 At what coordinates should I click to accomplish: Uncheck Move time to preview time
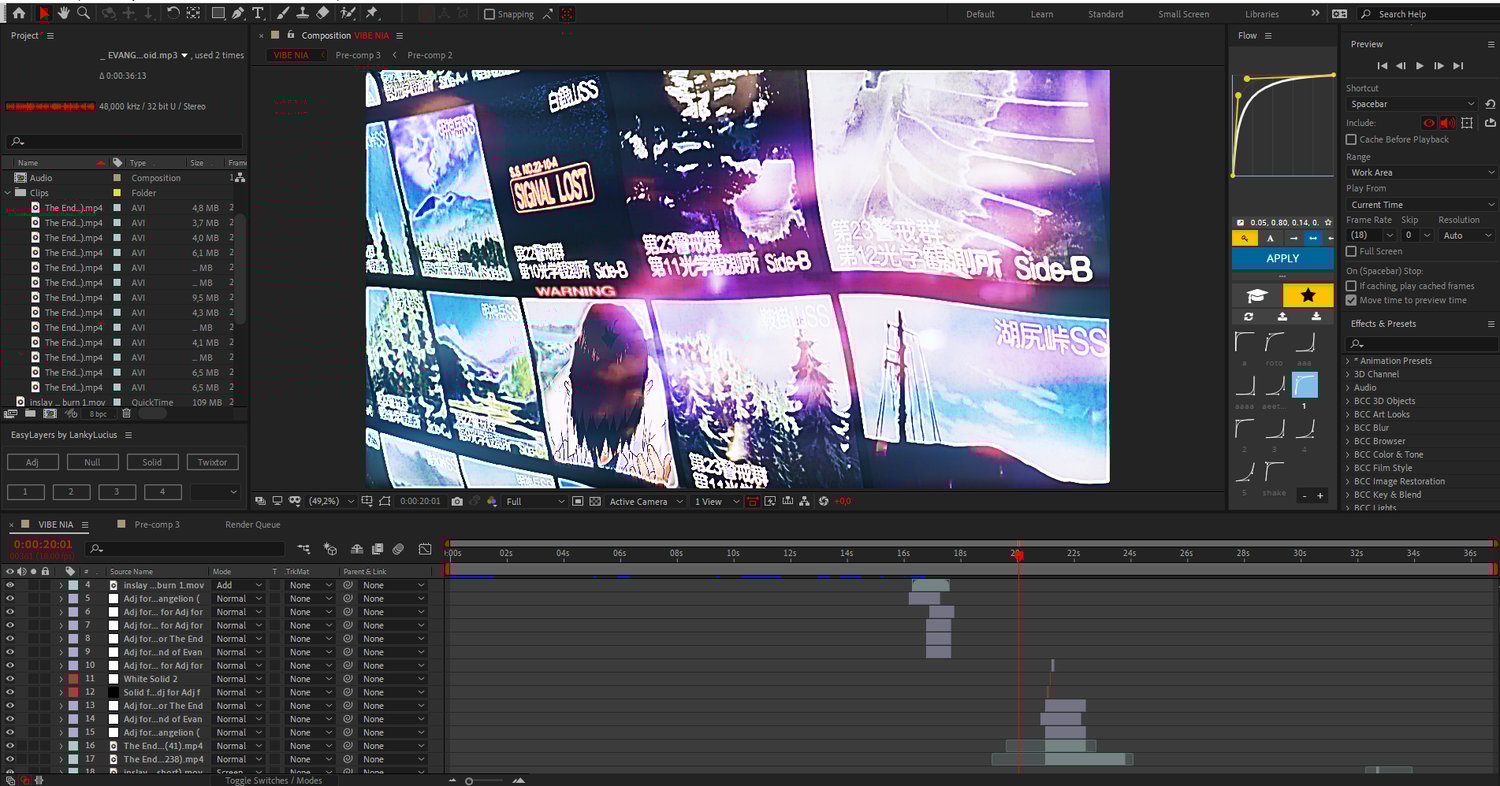[x=1352, y=300]
